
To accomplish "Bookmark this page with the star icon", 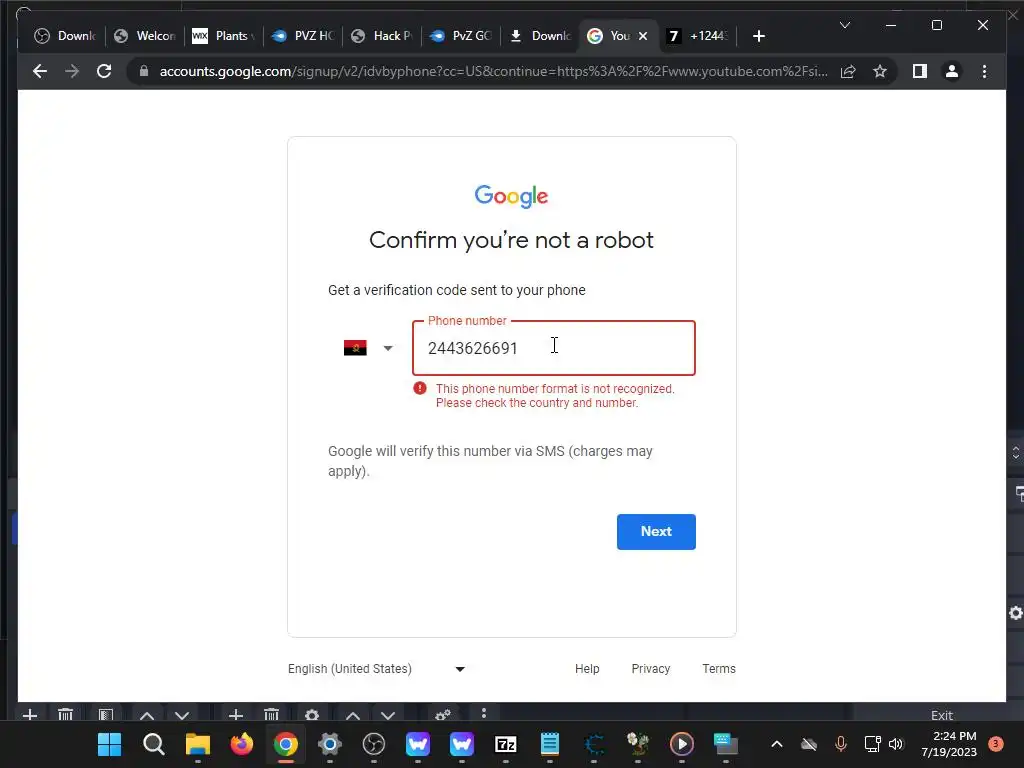I will [880, 71].
